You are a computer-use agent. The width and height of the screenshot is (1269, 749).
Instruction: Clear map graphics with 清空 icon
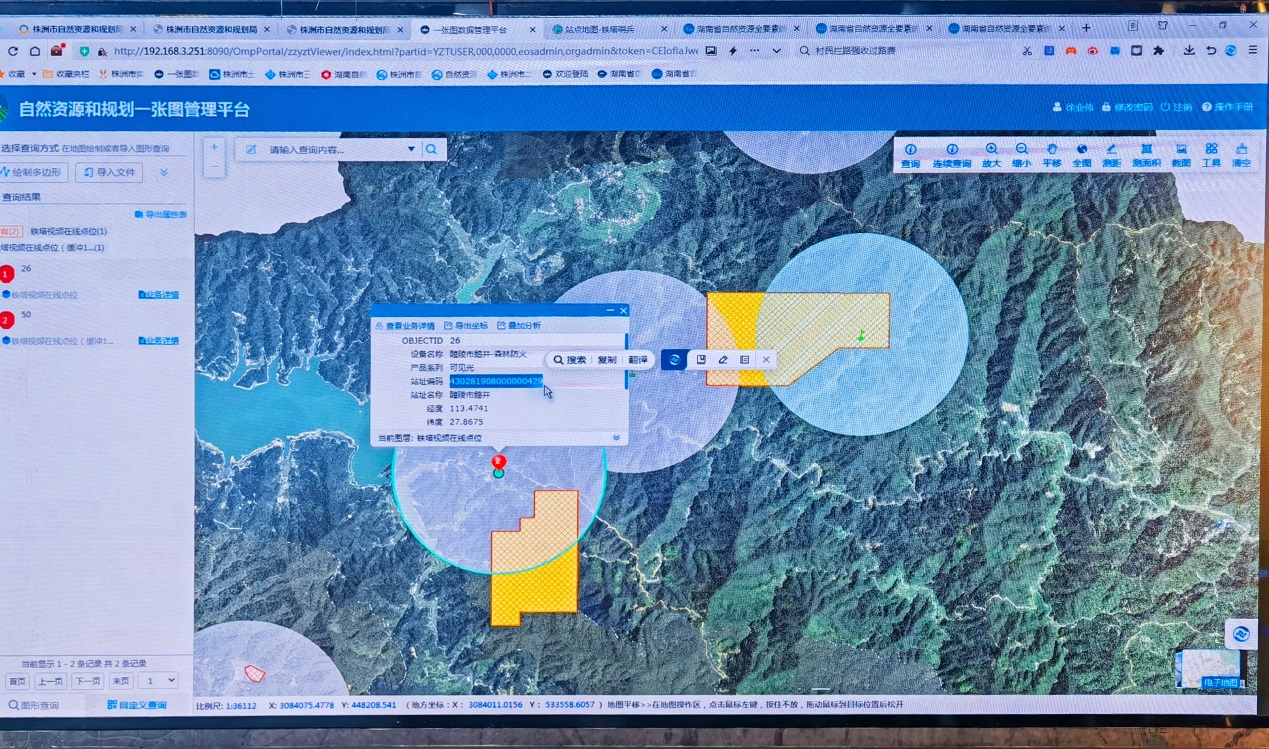click(x=1241, y=154)
